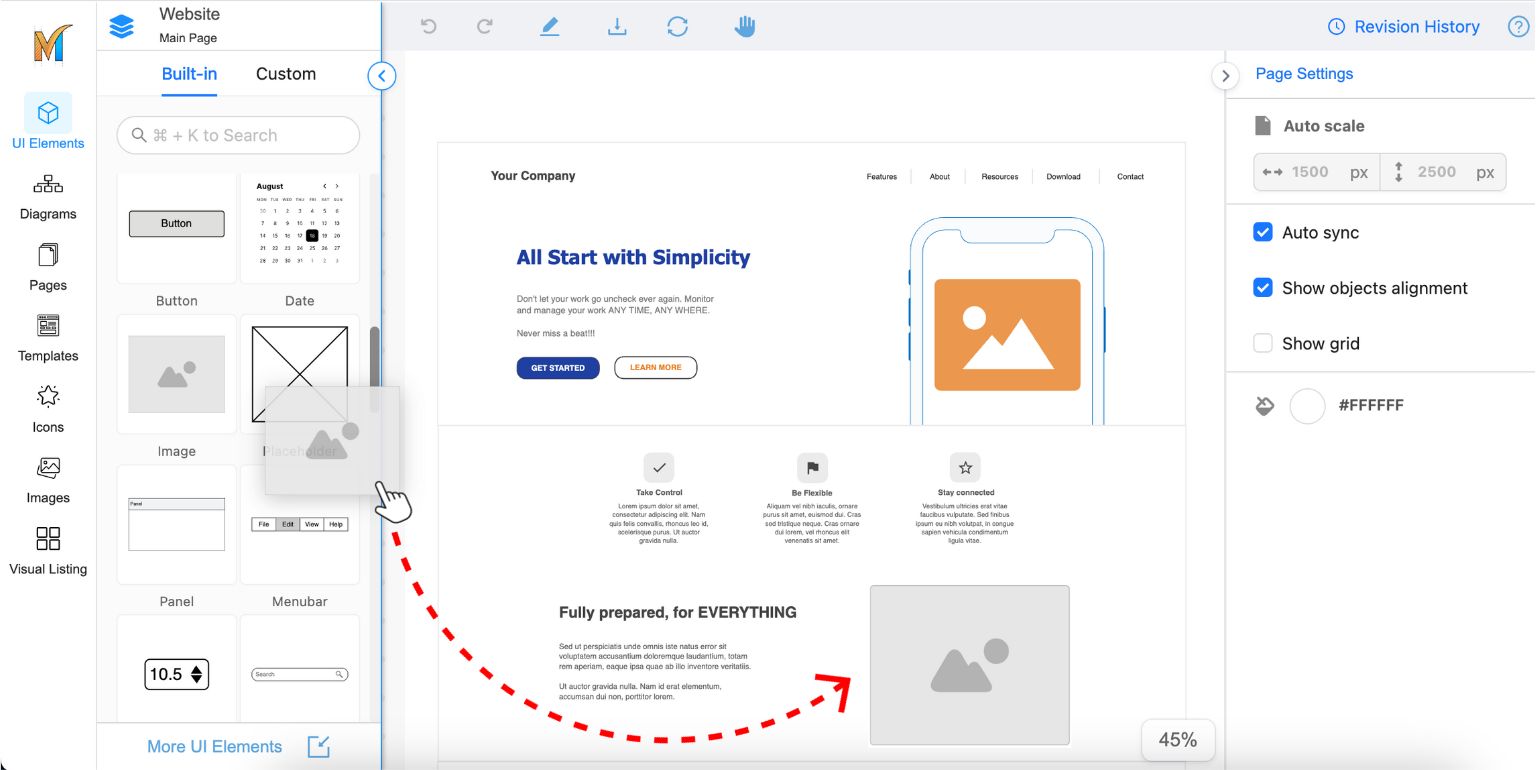Switch to the Built-in tab
The image size is (1536, 770).
point(189,74)
